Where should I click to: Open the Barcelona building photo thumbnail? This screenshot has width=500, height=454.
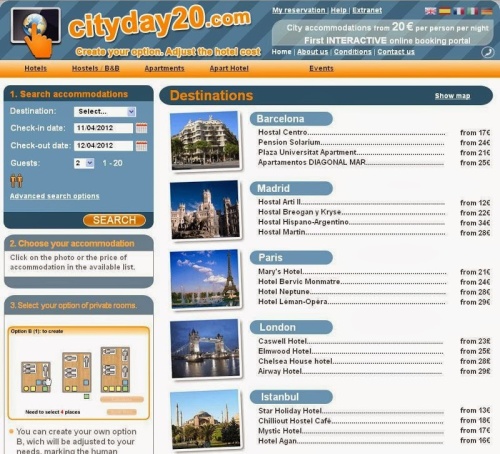206,141
